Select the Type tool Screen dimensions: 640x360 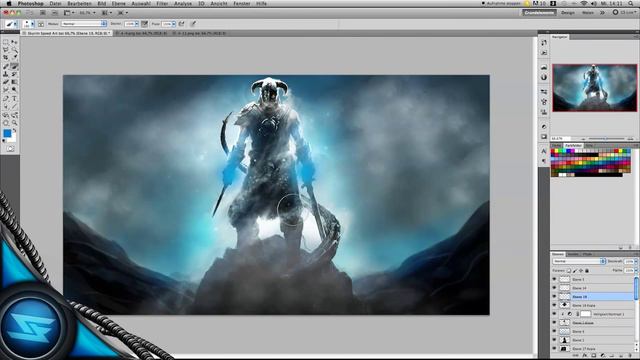click(14, 98)
